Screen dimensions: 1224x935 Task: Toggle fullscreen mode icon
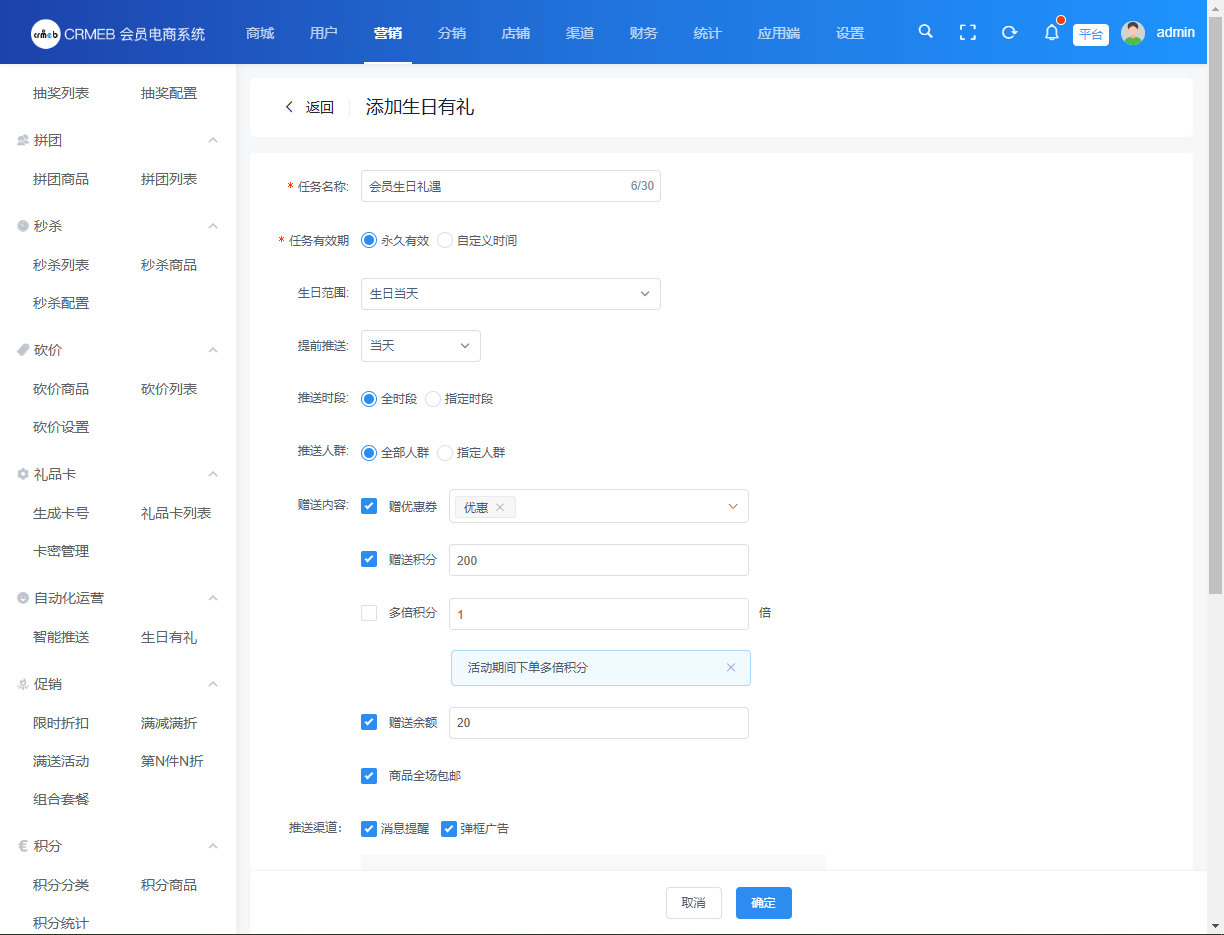click(967, 32)
